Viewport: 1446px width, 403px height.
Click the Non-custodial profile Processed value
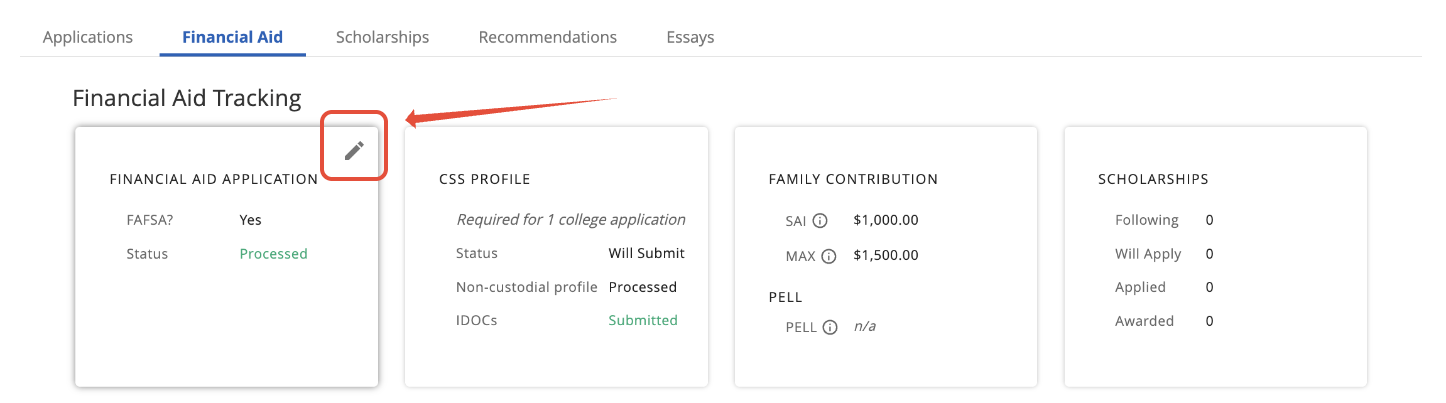click(x=642, y=287)
